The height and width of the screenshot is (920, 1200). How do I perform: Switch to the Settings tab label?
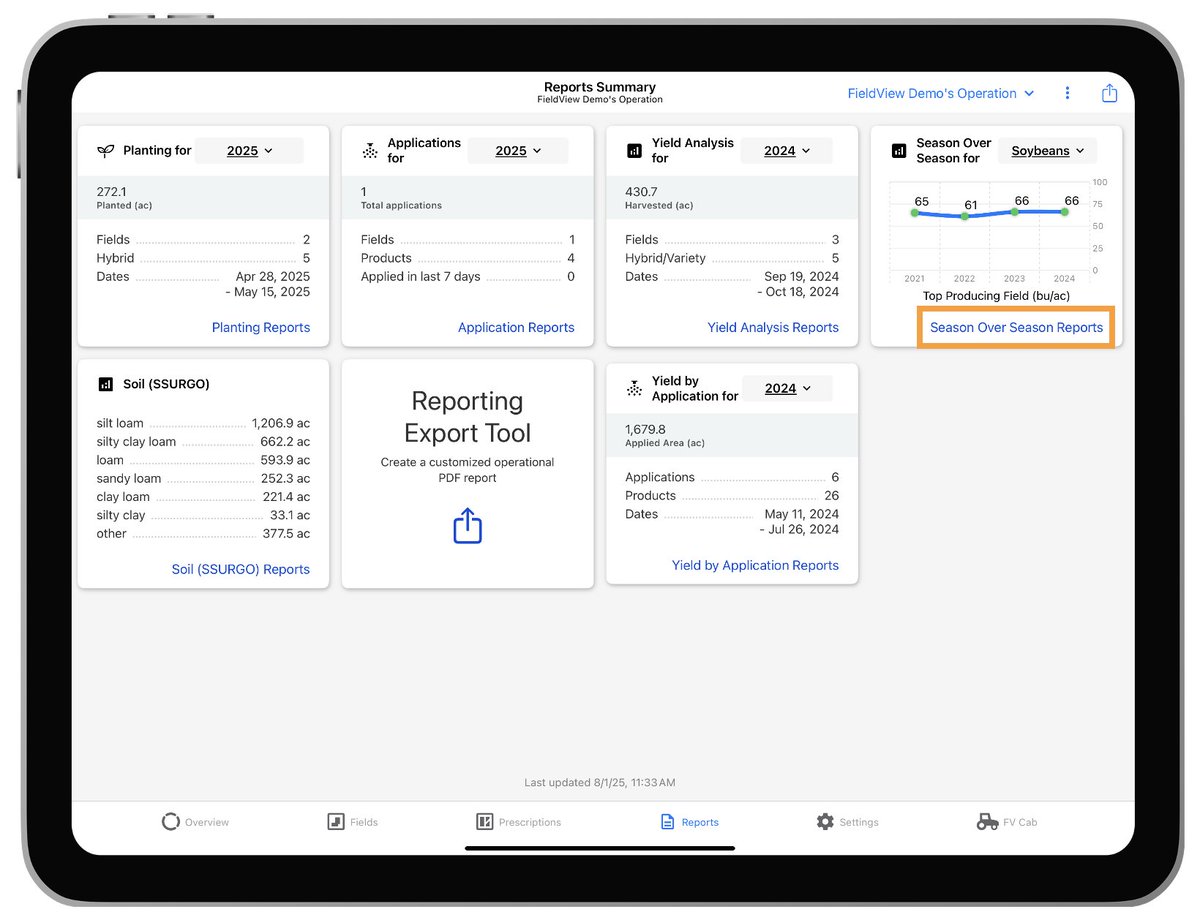click(859, 823)
